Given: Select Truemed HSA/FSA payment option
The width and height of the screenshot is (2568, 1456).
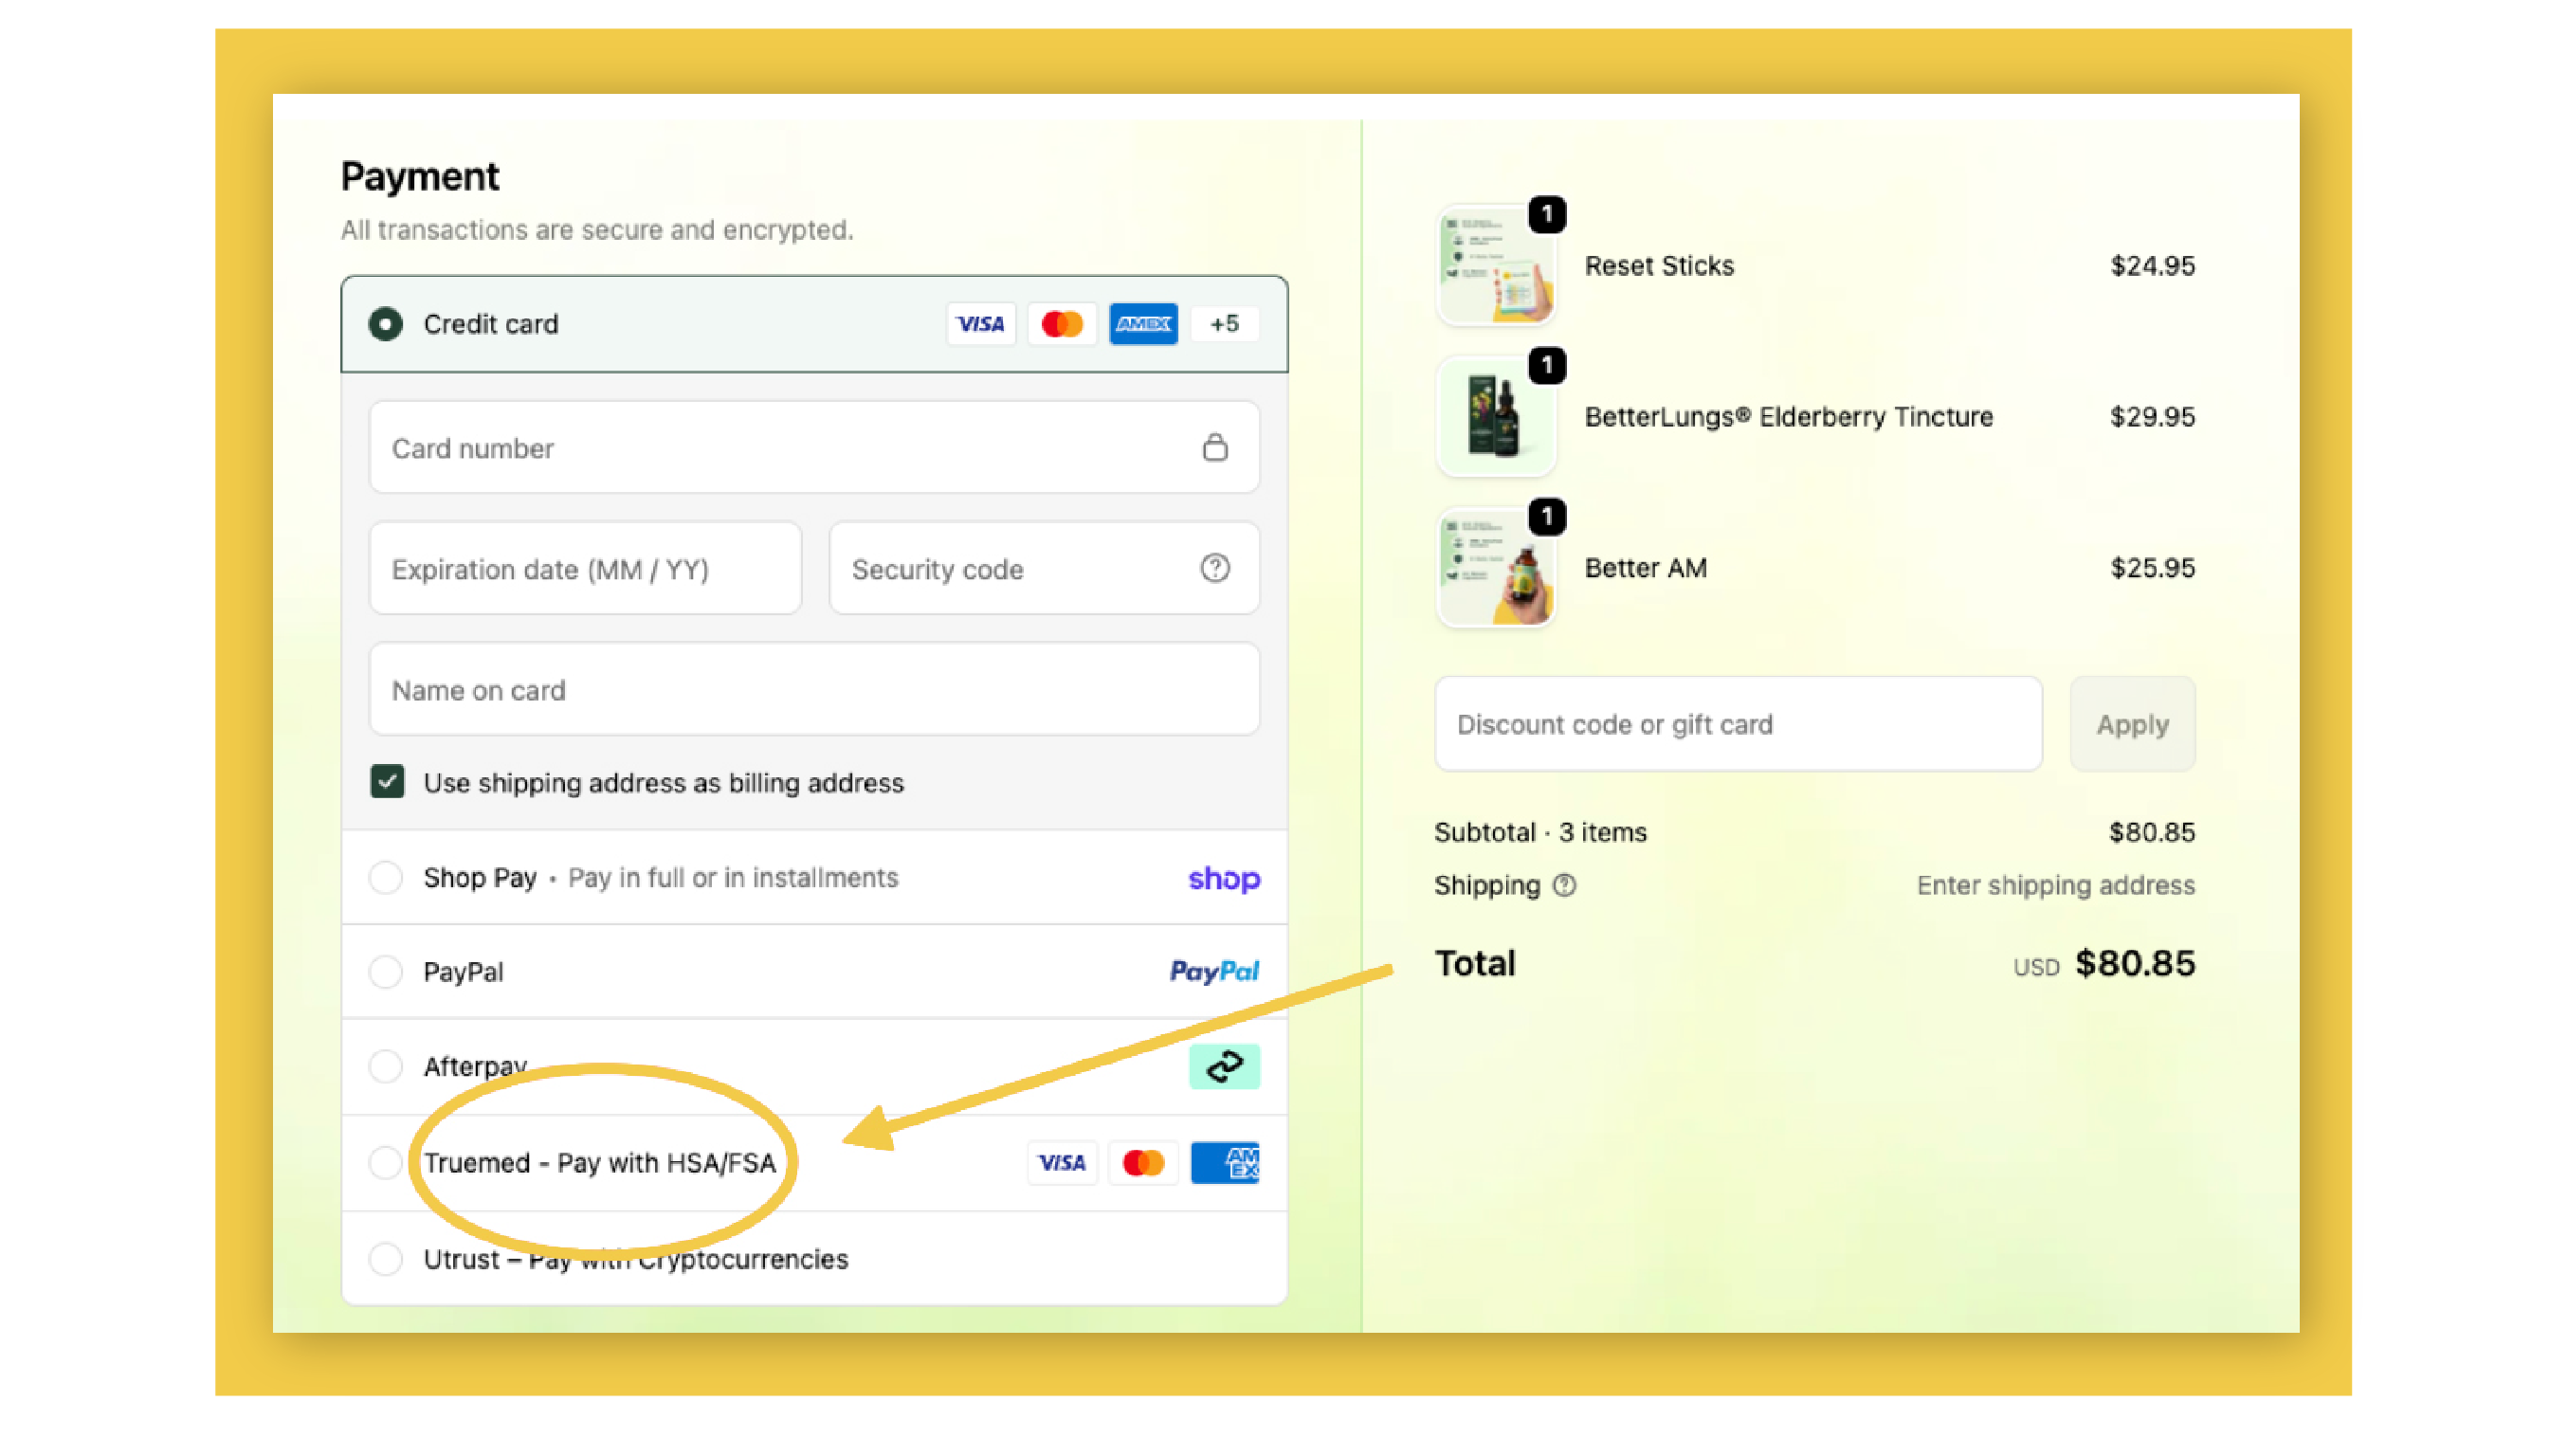Looking at the screenshot, I should [x=385, y=1162].
